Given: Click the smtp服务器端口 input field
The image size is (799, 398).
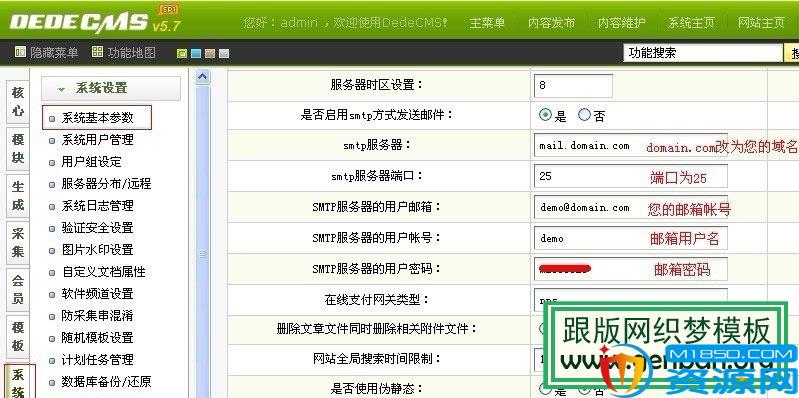Looking at the screenshot, I should (x=631, y=176).
